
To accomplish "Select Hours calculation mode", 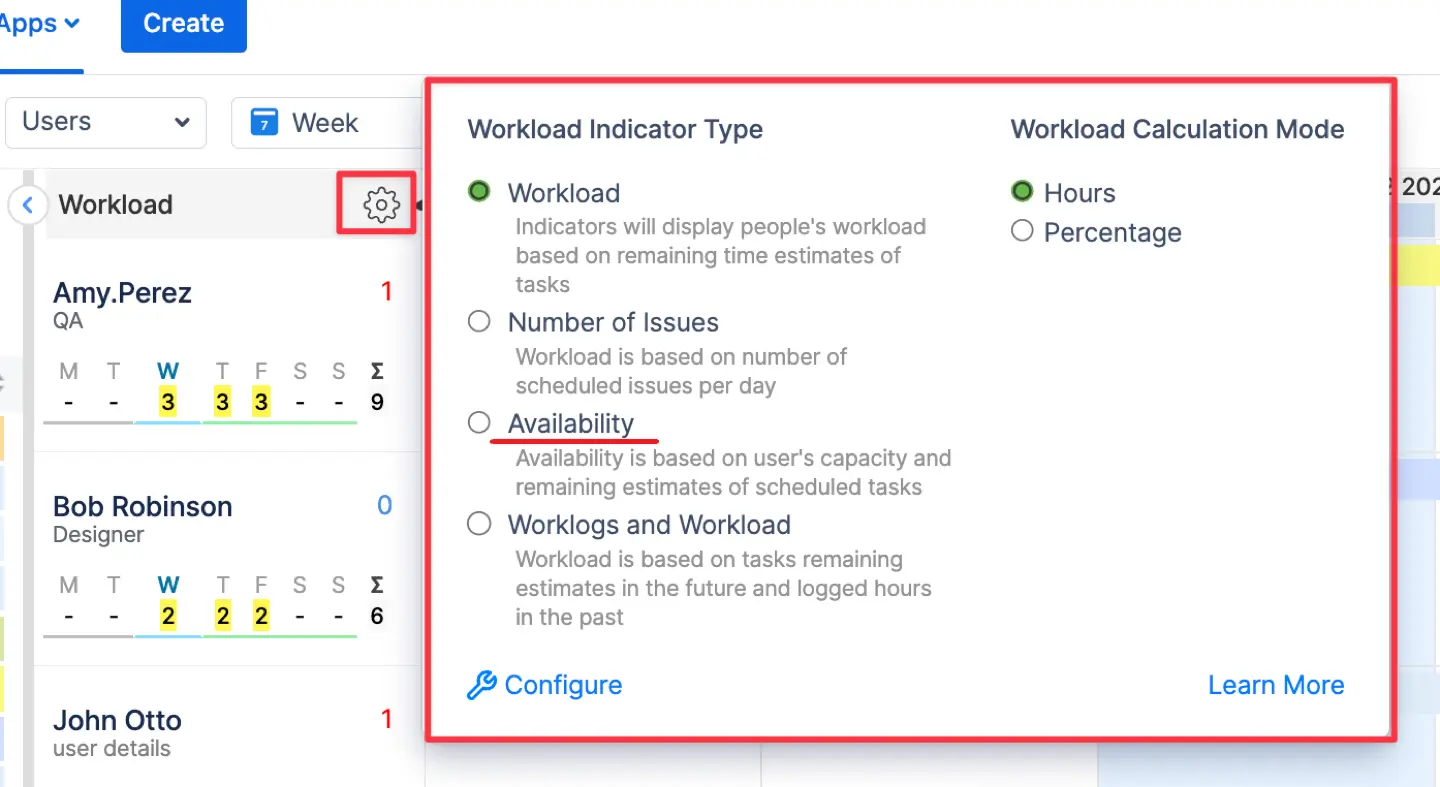I will 1022,191.
